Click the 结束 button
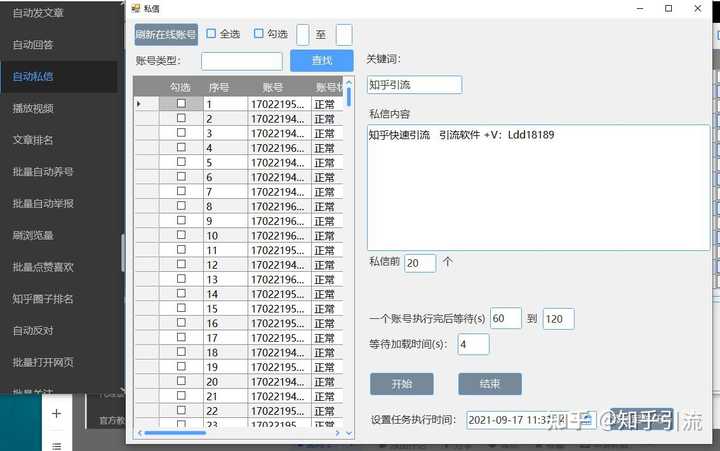The height and width of the screenshot is (451, 720). coord(490,384)
